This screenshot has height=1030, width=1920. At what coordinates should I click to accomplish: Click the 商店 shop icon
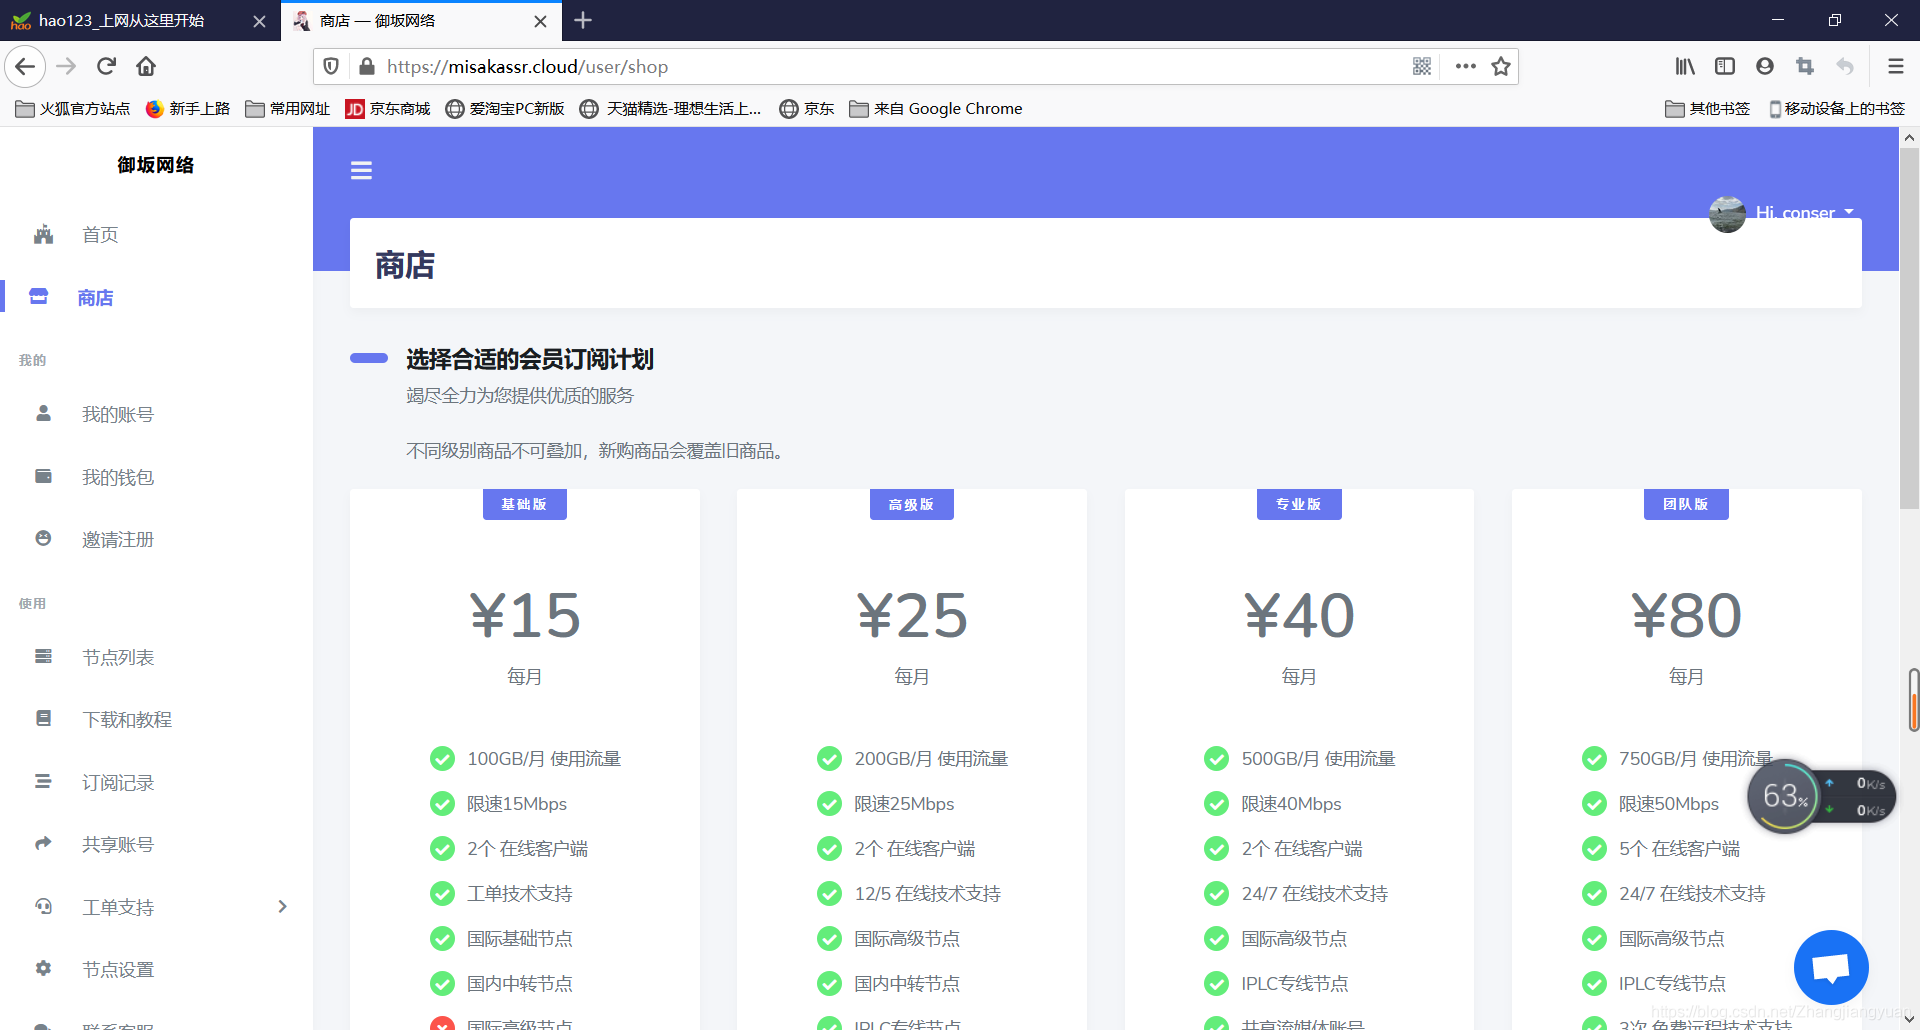39,296
